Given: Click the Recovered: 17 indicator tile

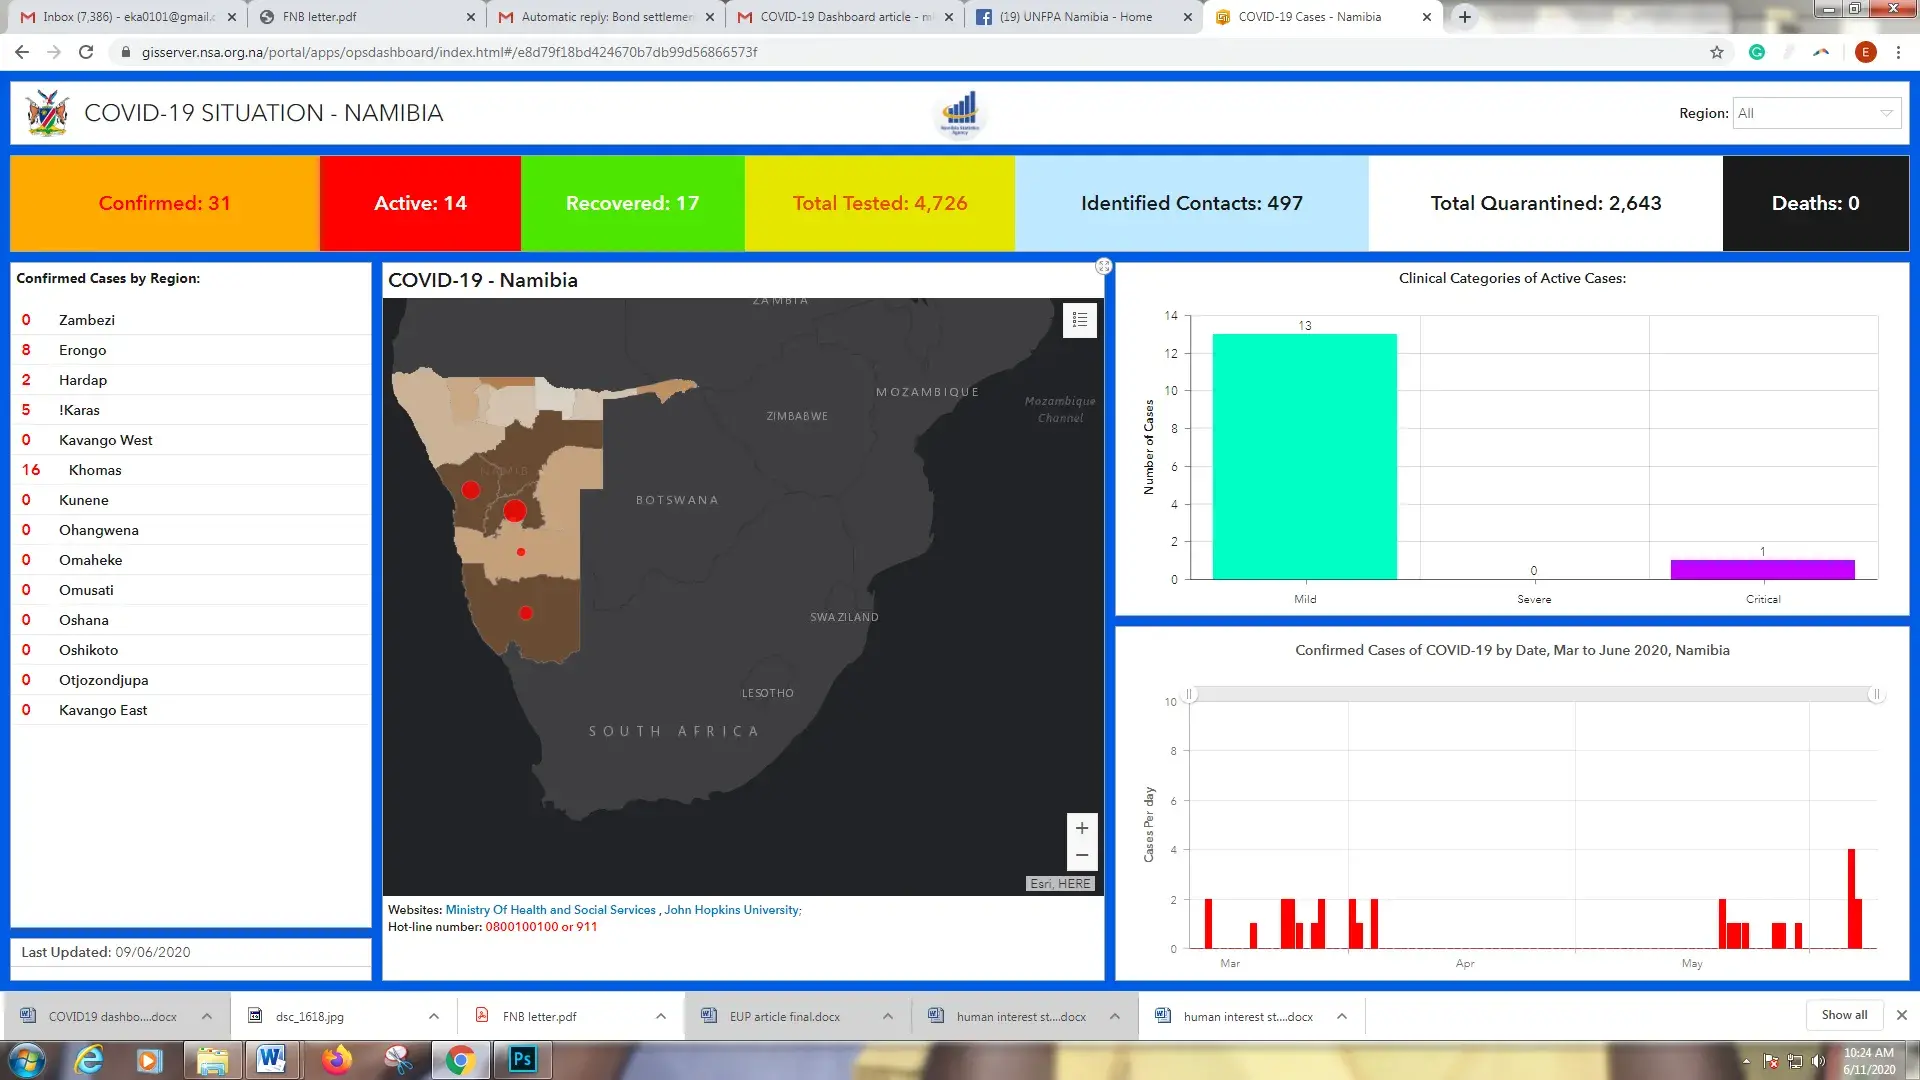Looking at the screenshot, I should point(632,203).
